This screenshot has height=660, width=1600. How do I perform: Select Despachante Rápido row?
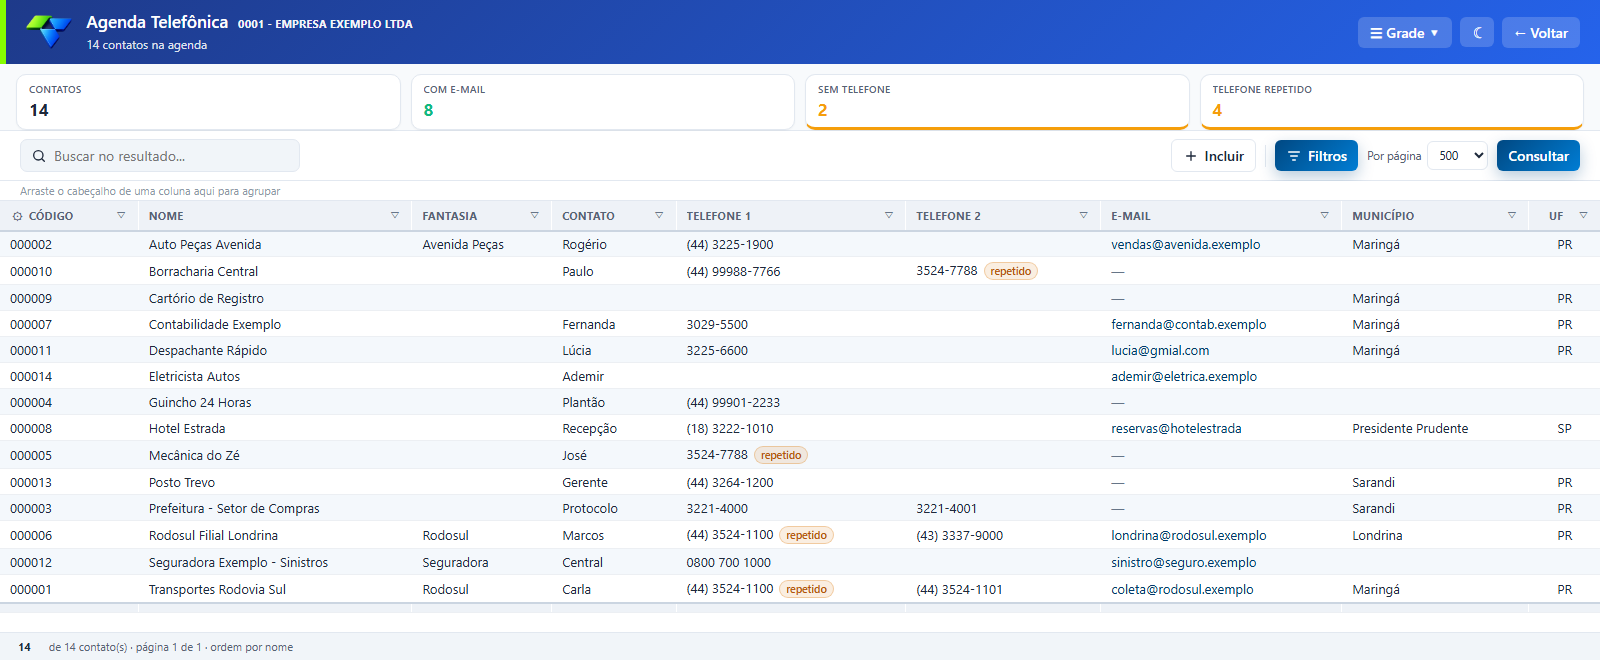pyautogui.click(x=800, y=350)
